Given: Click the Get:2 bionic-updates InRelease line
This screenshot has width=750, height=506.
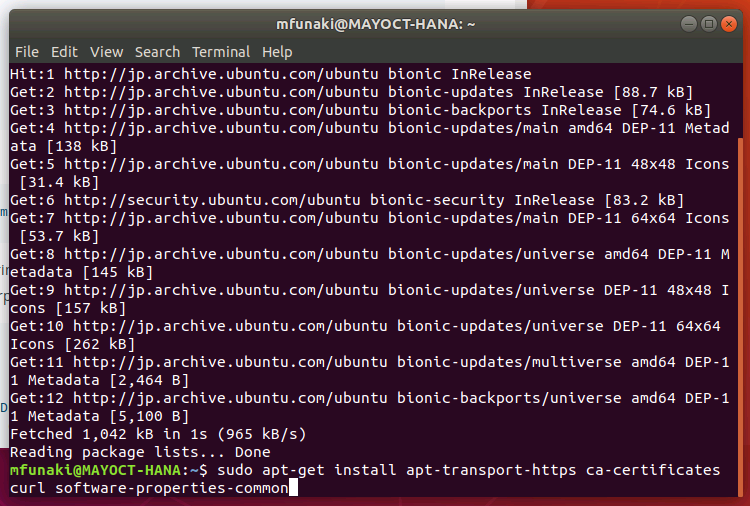Looking at the screenshot, I should 352,92.
